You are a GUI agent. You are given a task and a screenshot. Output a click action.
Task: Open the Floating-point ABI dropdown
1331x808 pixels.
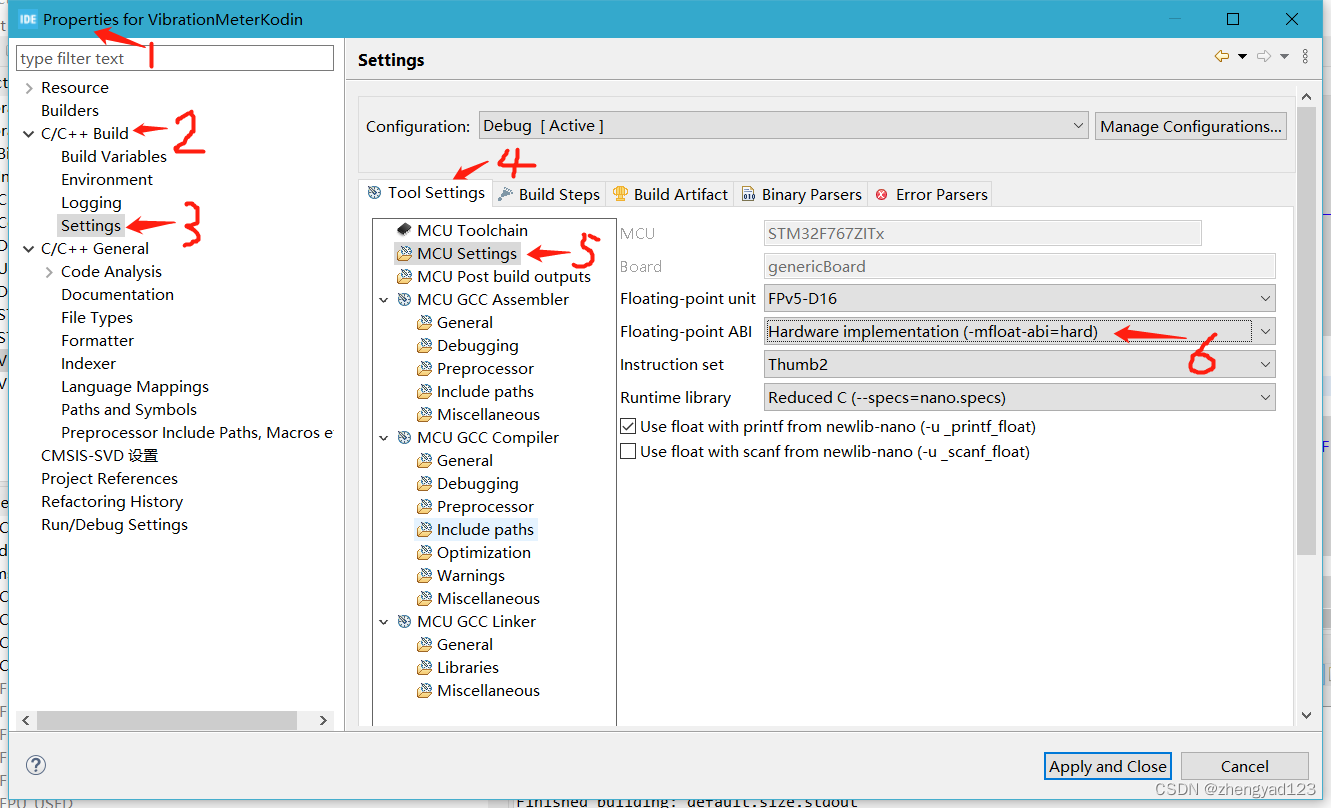tap(1020, 331)
